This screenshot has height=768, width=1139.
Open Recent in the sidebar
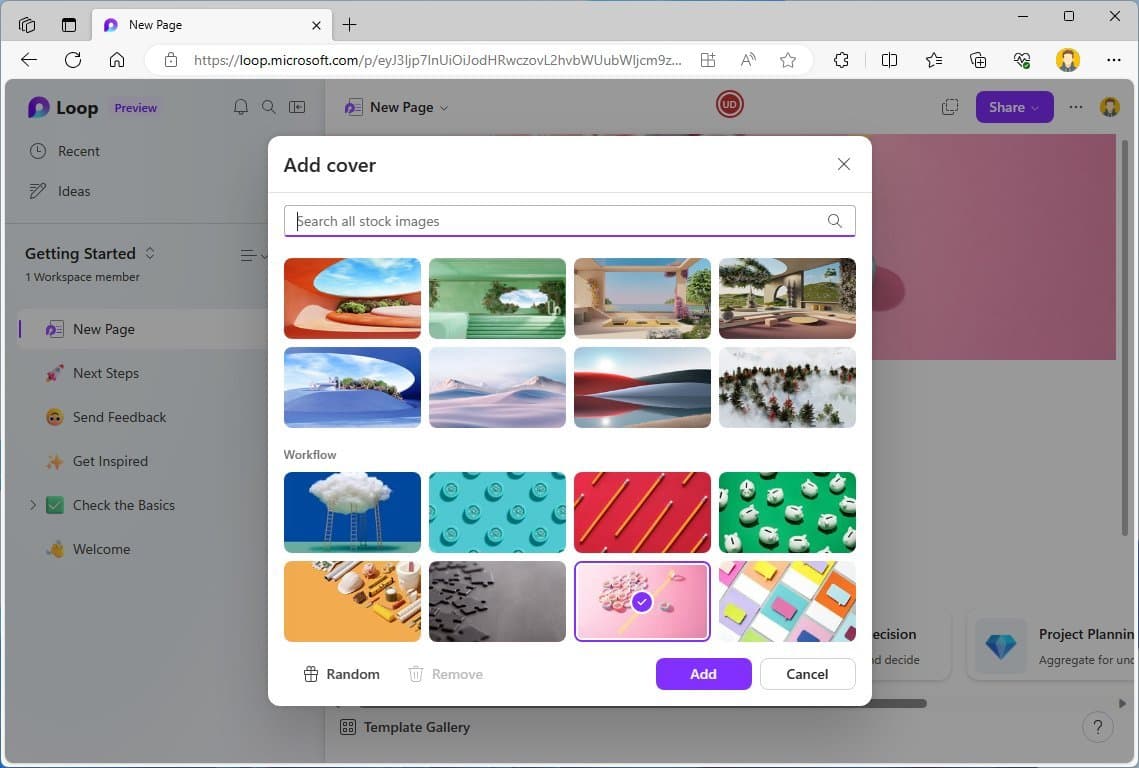[78, 151]
